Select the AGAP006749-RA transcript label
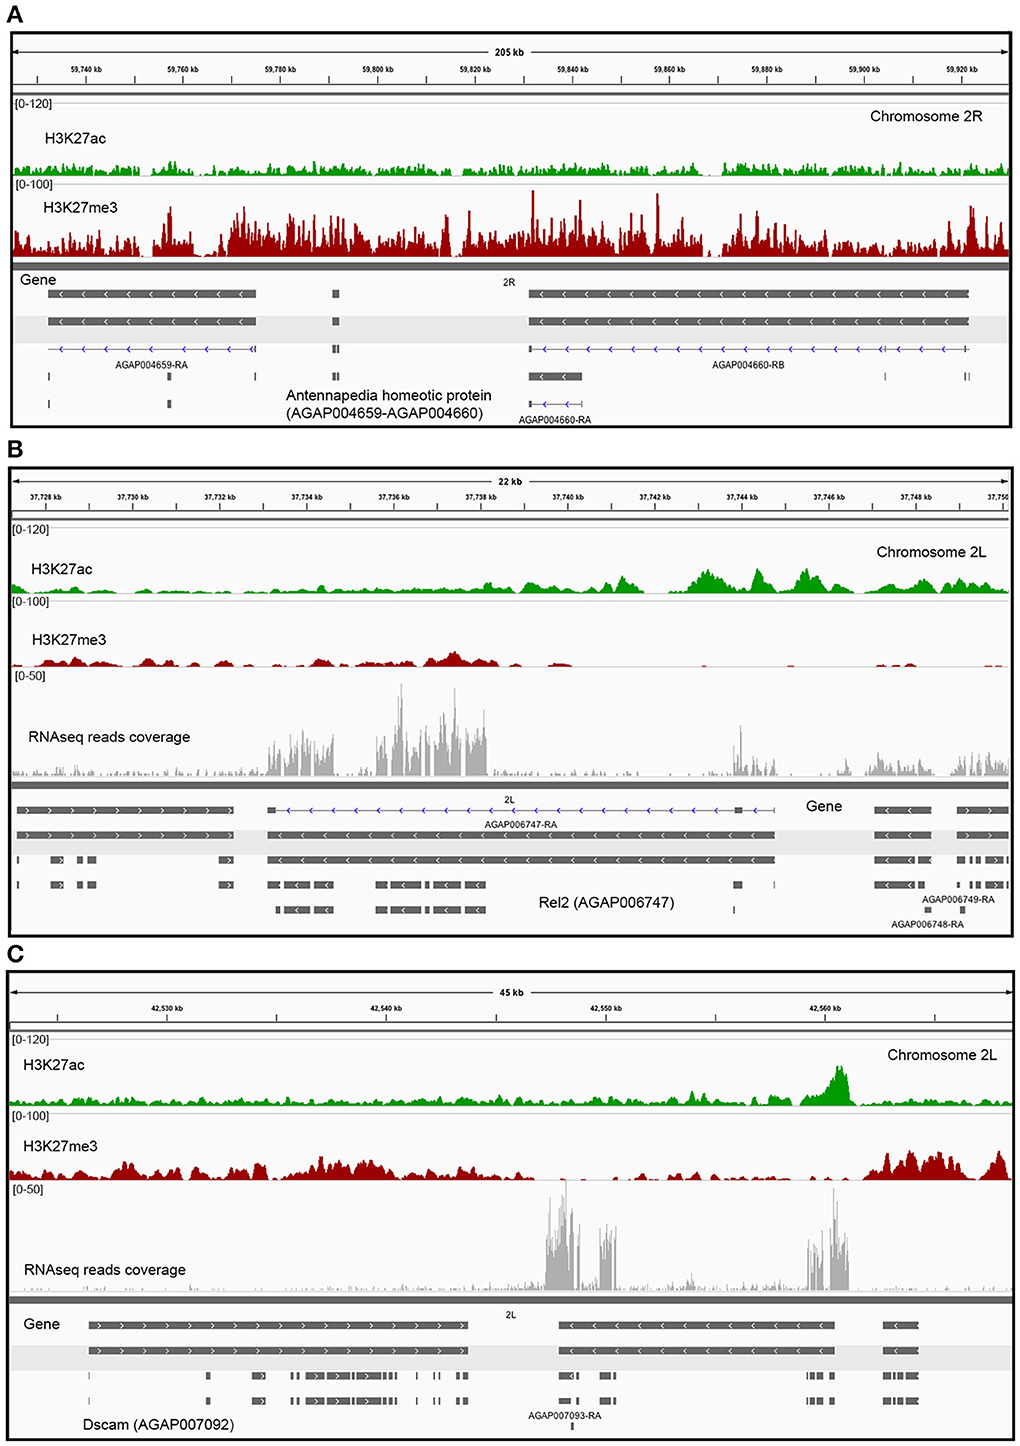The image size is (1020, 1446). pos(958,900)
